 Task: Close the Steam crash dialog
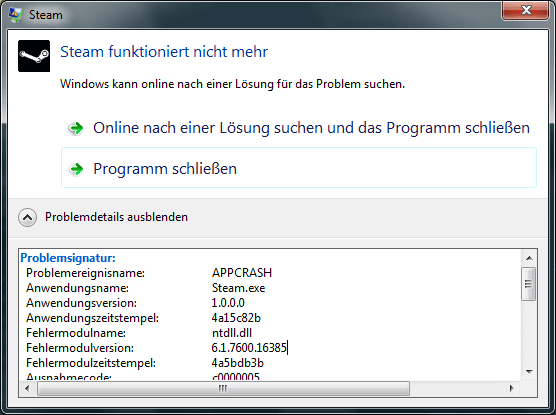click(525, 10)
